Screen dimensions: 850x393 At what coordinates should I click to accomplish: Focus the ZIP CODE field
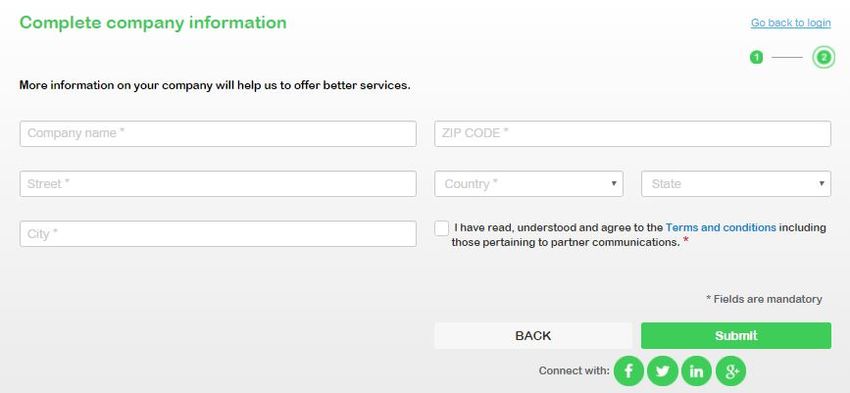633,133
